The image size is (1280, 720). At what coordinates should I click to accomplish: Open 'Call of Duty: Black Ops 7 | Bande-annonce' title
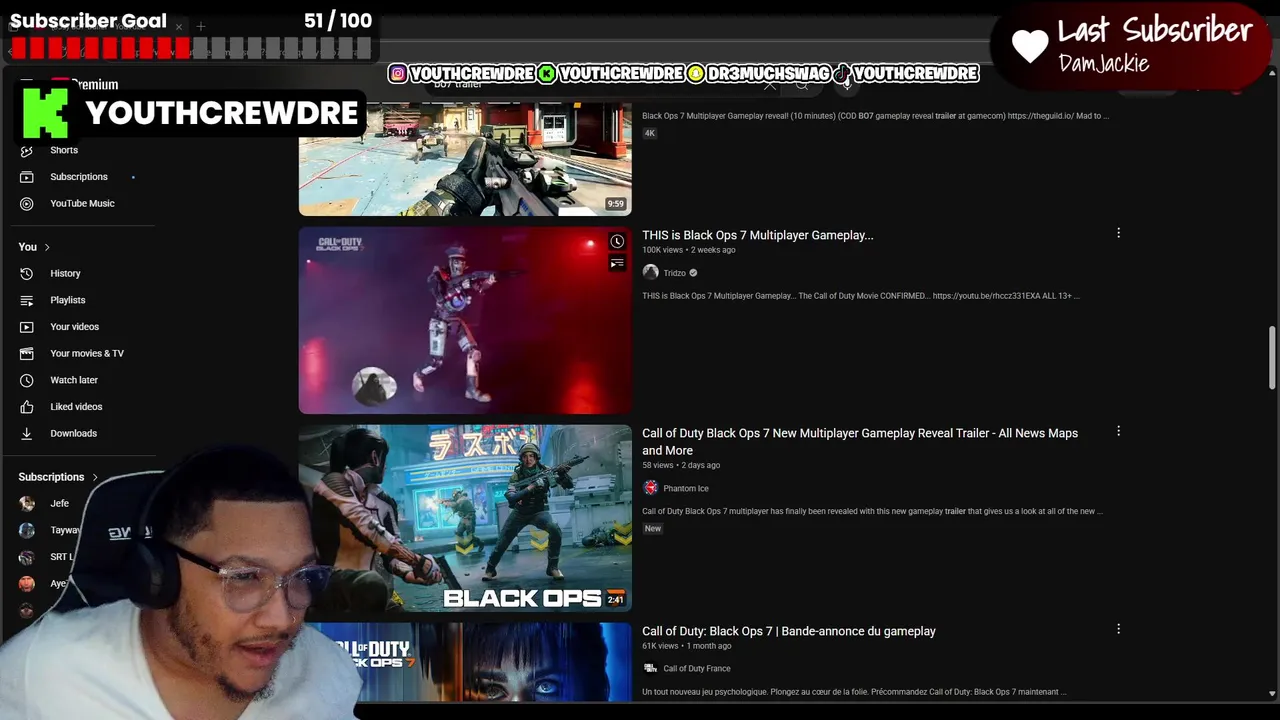click(x=789, y=631)
